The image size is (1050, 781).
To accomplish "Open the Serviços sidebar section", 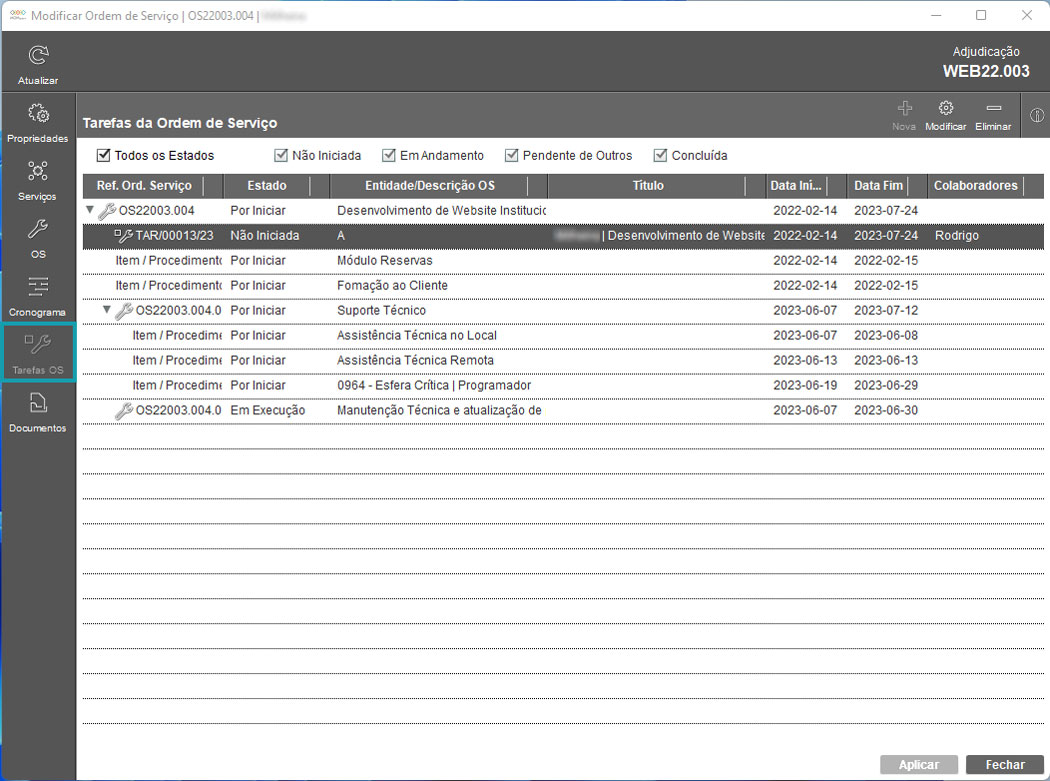I will pos(38,172).
